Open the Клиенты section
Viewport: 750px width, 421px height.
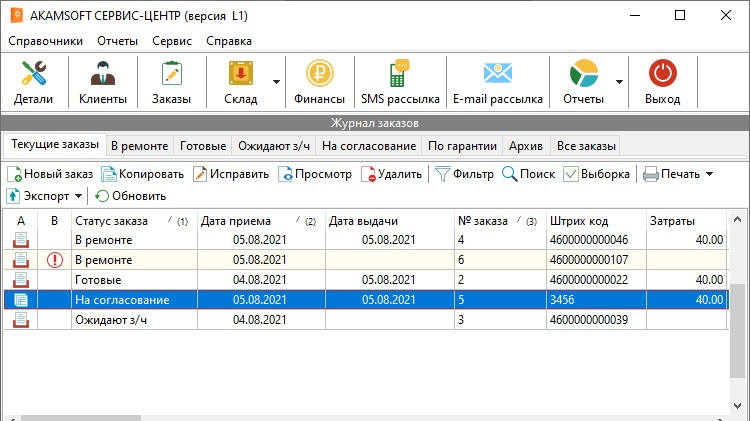103,82
